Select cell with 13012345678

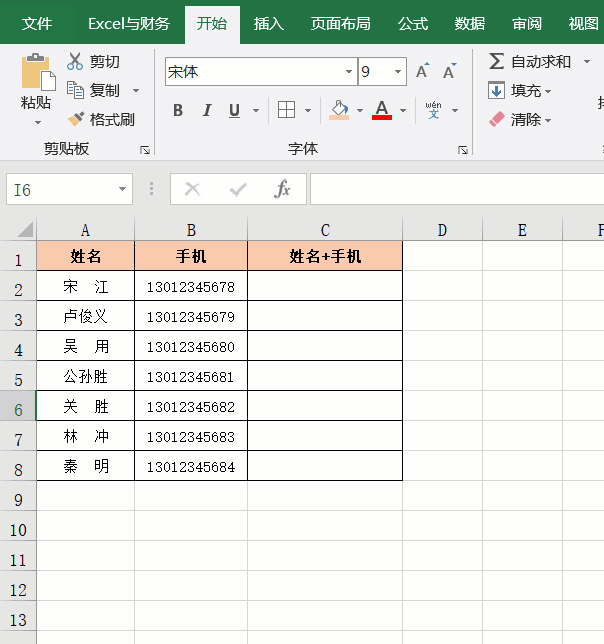(191, 286)
